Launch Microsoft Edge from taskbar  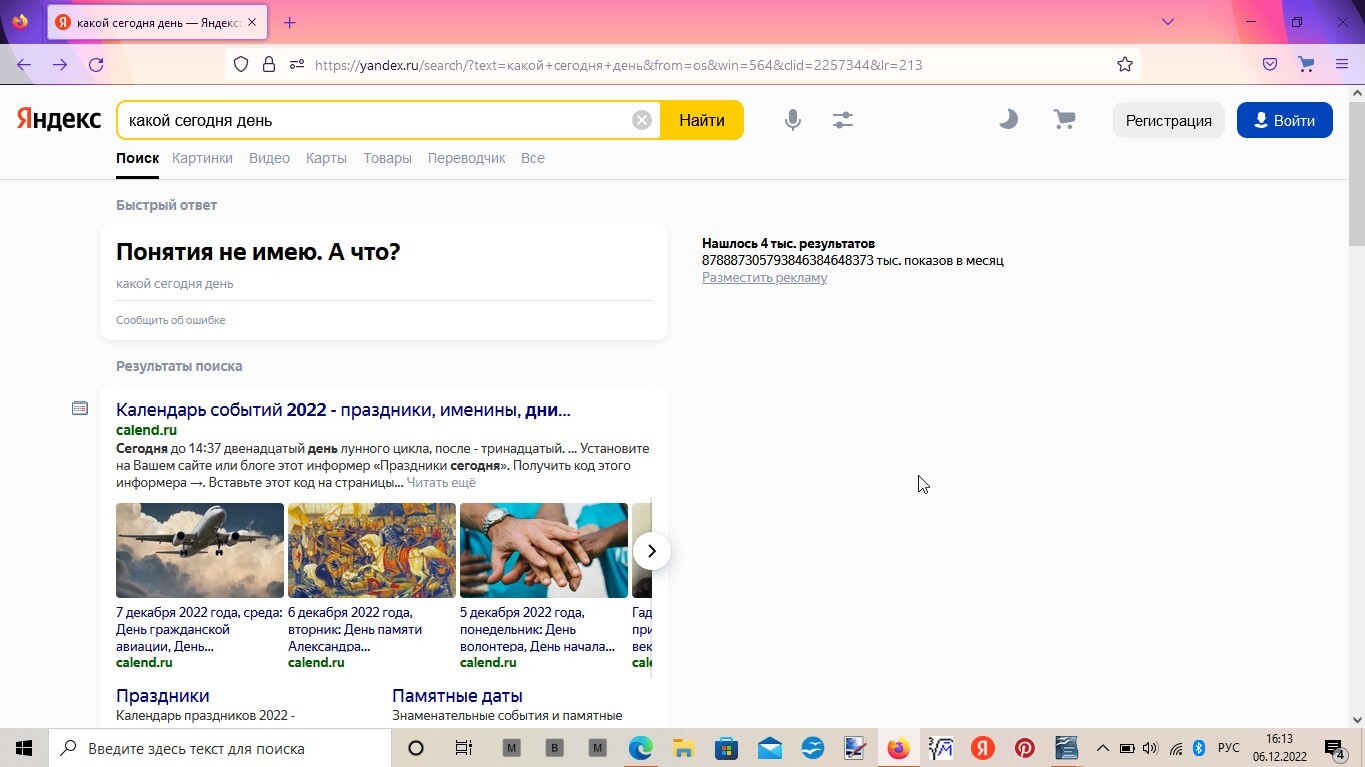click(x=640, y=748)
